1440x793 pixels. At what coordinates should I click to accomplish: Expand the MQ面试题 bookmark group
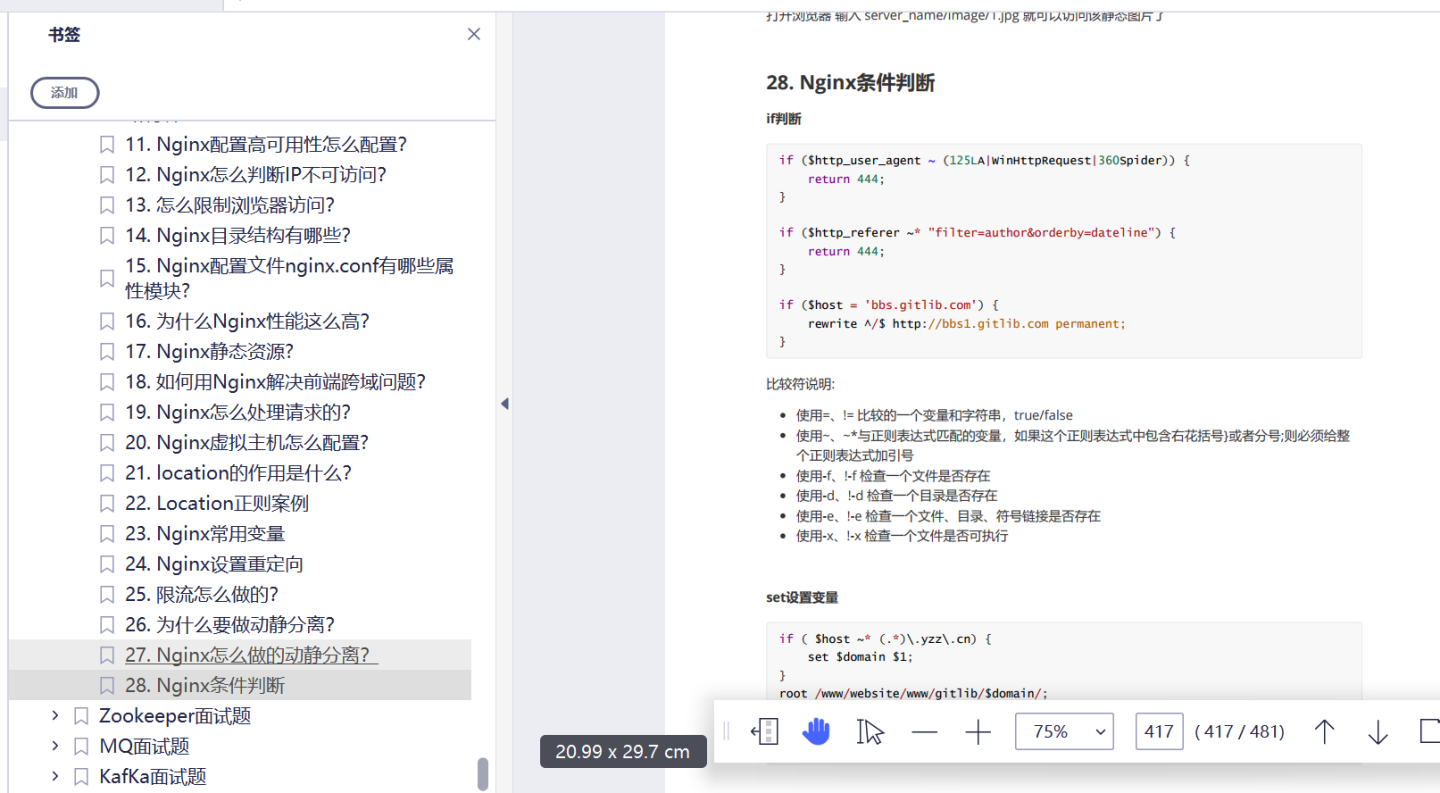click(x=56, y=746)
